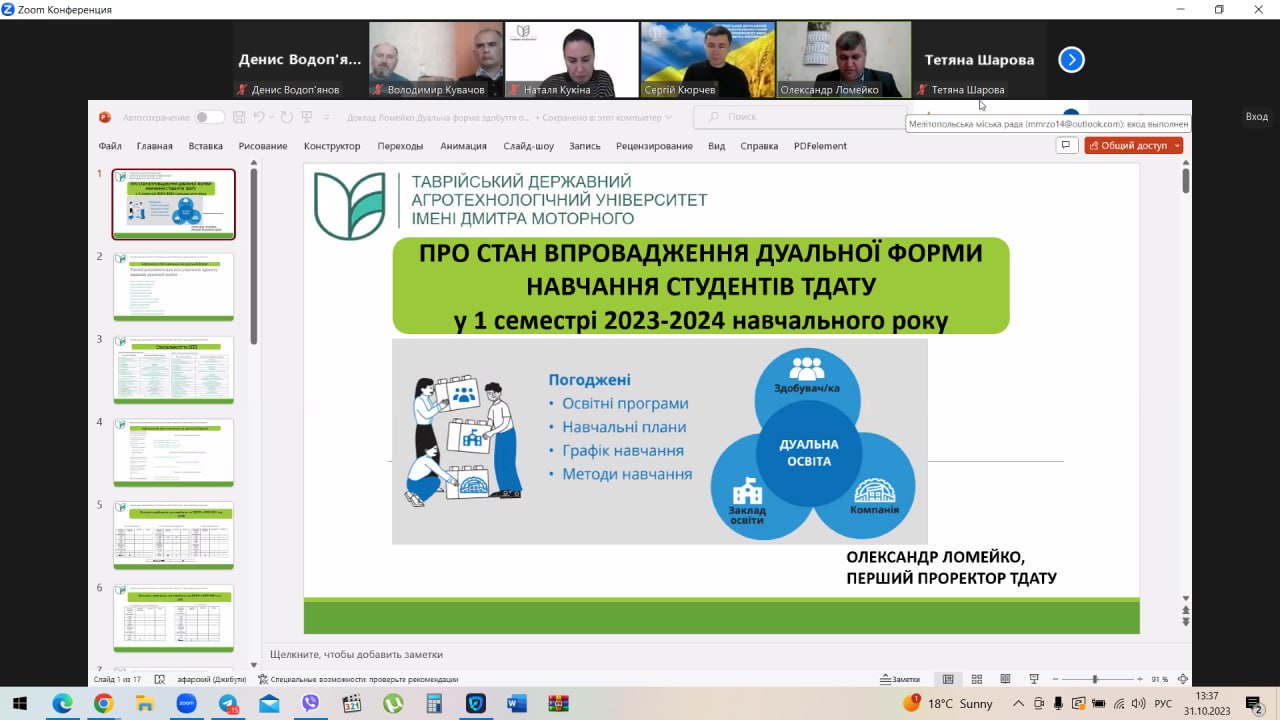Open the comments pane icon
Viewport: 1280px width, 720px height.
click(1066, 145)
